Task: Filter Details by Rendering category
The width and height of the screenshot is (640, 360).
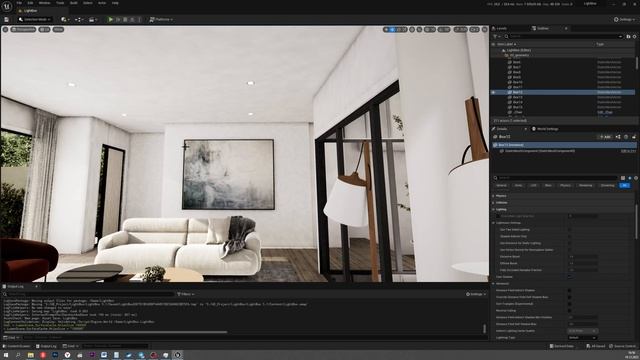Action: [585, 185]
